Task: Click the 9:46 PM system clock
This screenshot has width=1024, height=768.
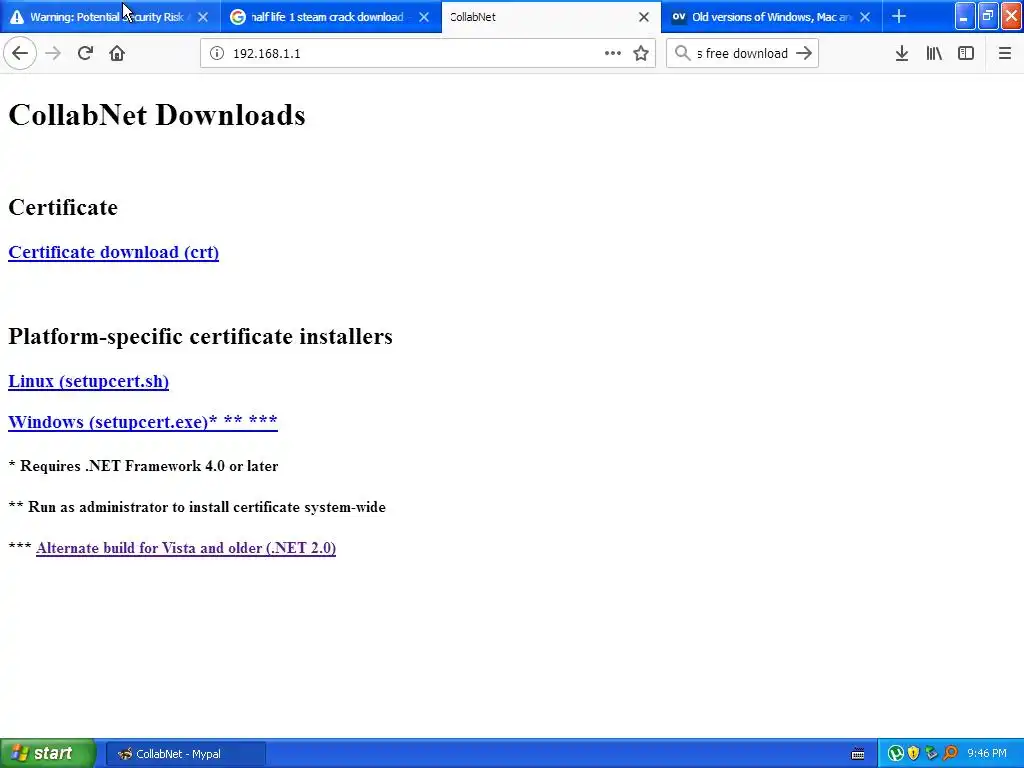Action: (x=987, y=754)
